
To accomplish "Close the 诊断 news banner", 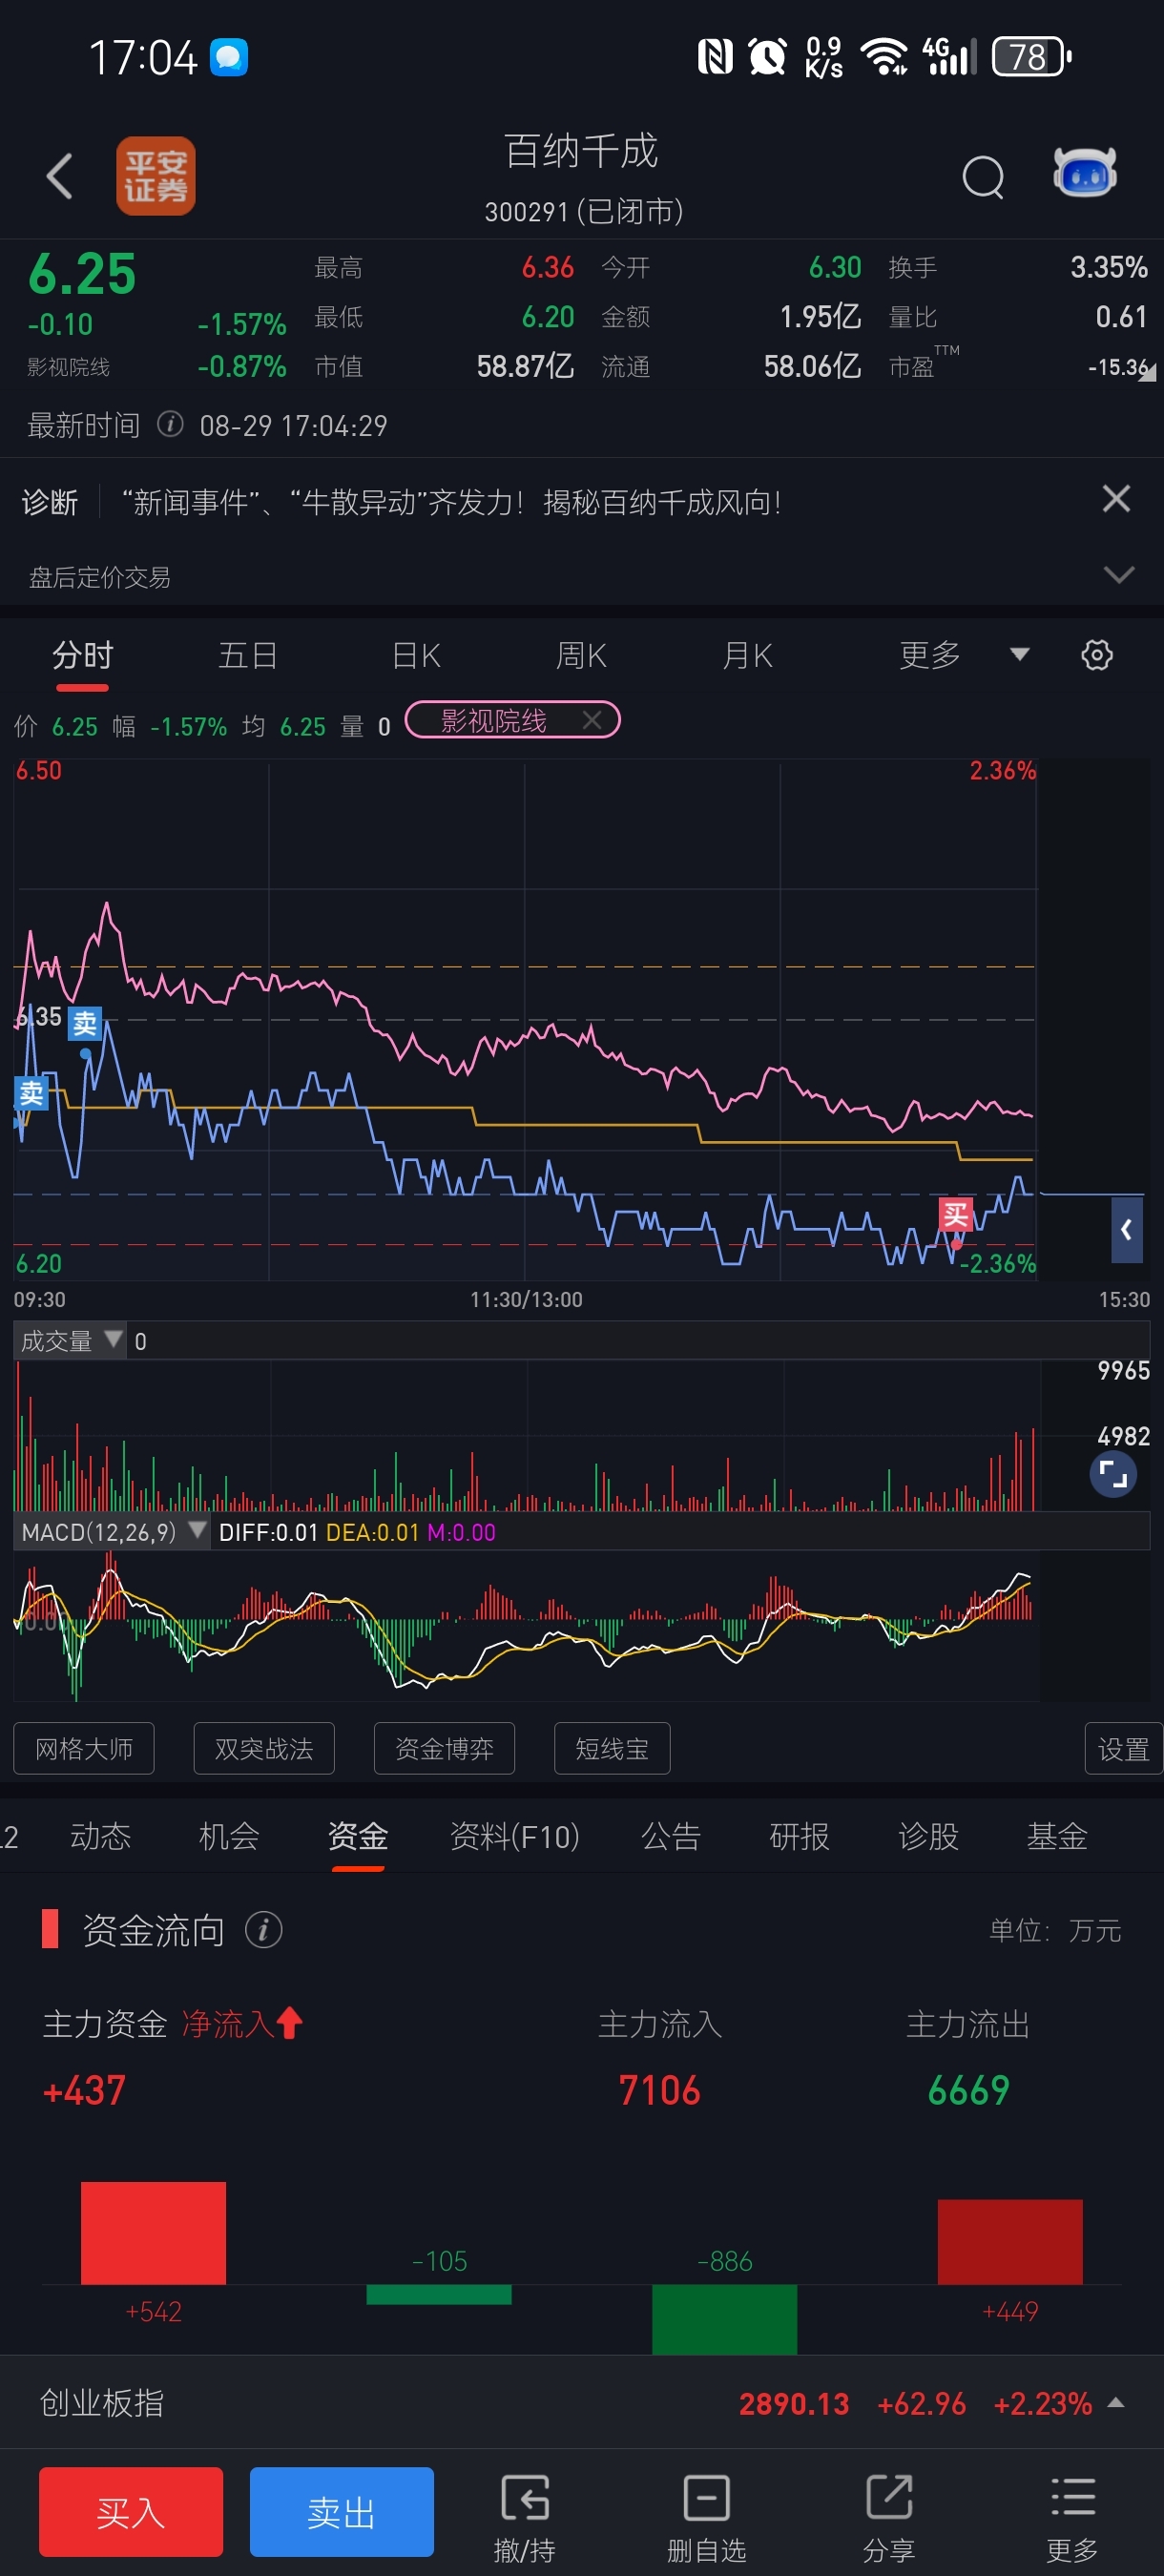I will point(1116,499).
